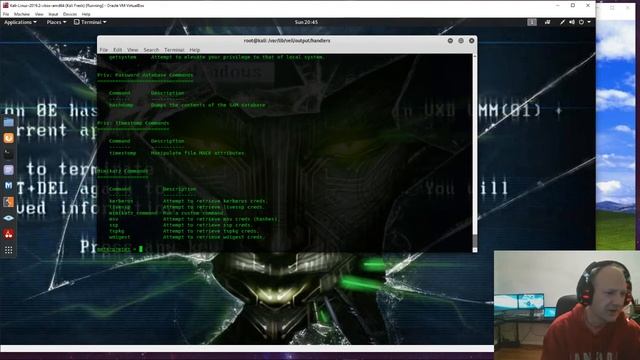Click the root@kali terminal title bar
640x360 pixels.
click(287, 40)
